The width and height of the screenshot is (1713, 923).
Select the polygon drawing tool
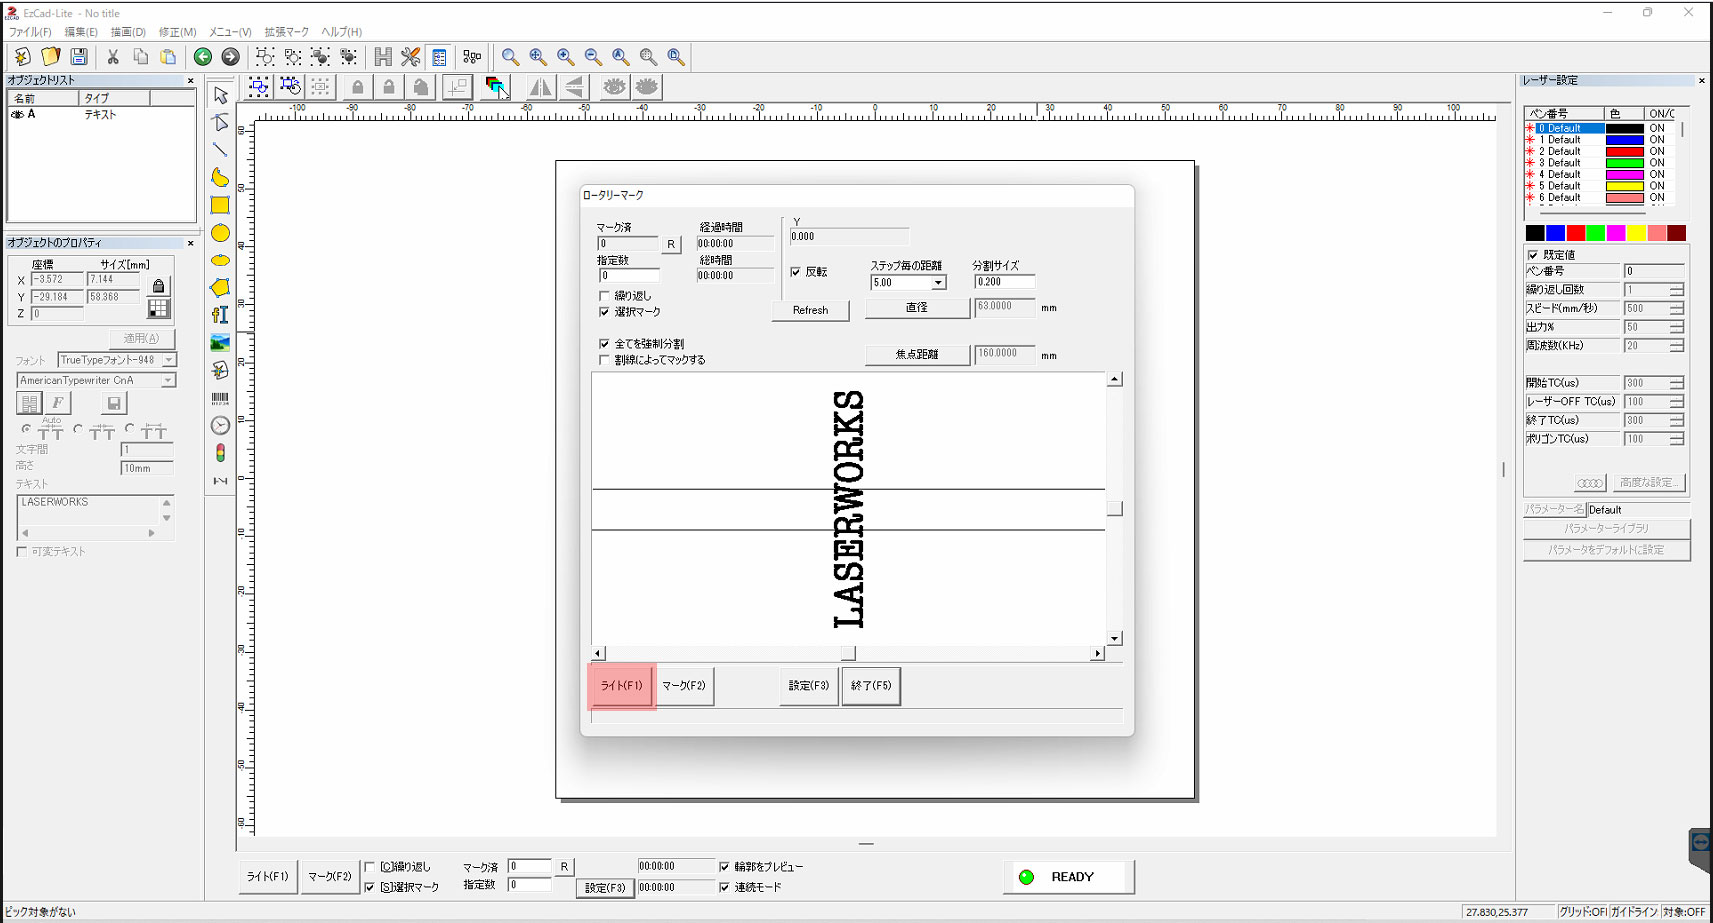click(x=221, y=288)
